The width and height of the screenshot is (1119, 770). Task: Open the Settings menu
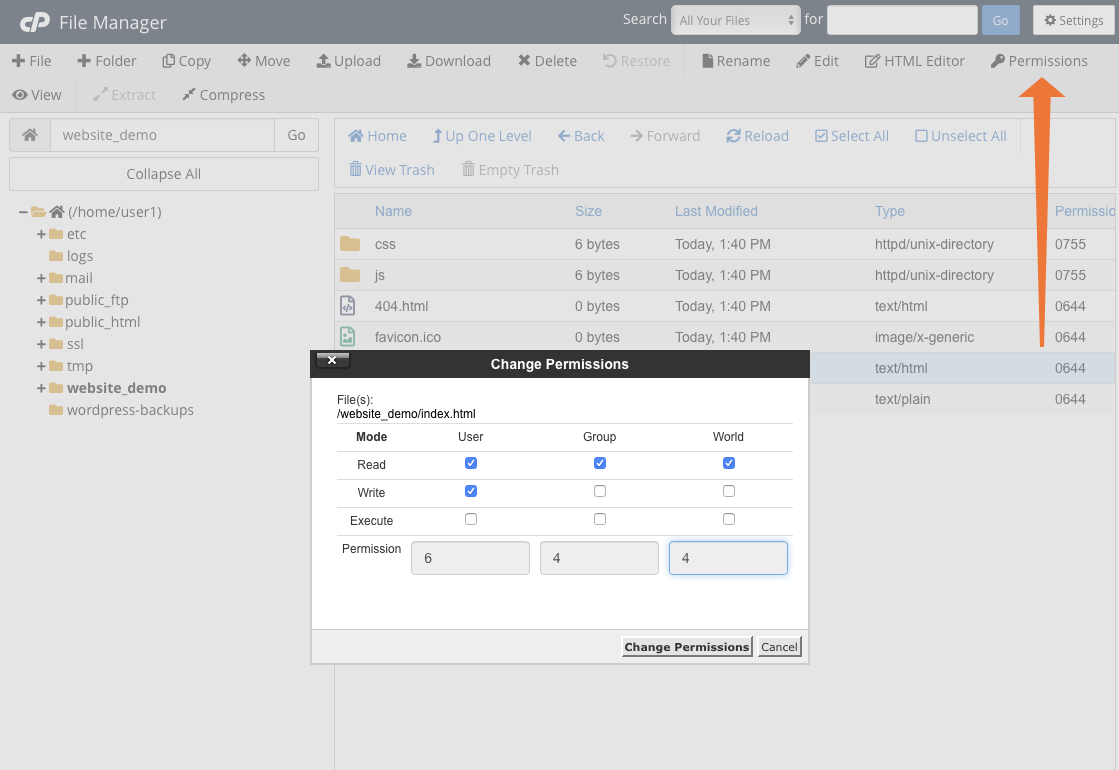point(1073,20)
